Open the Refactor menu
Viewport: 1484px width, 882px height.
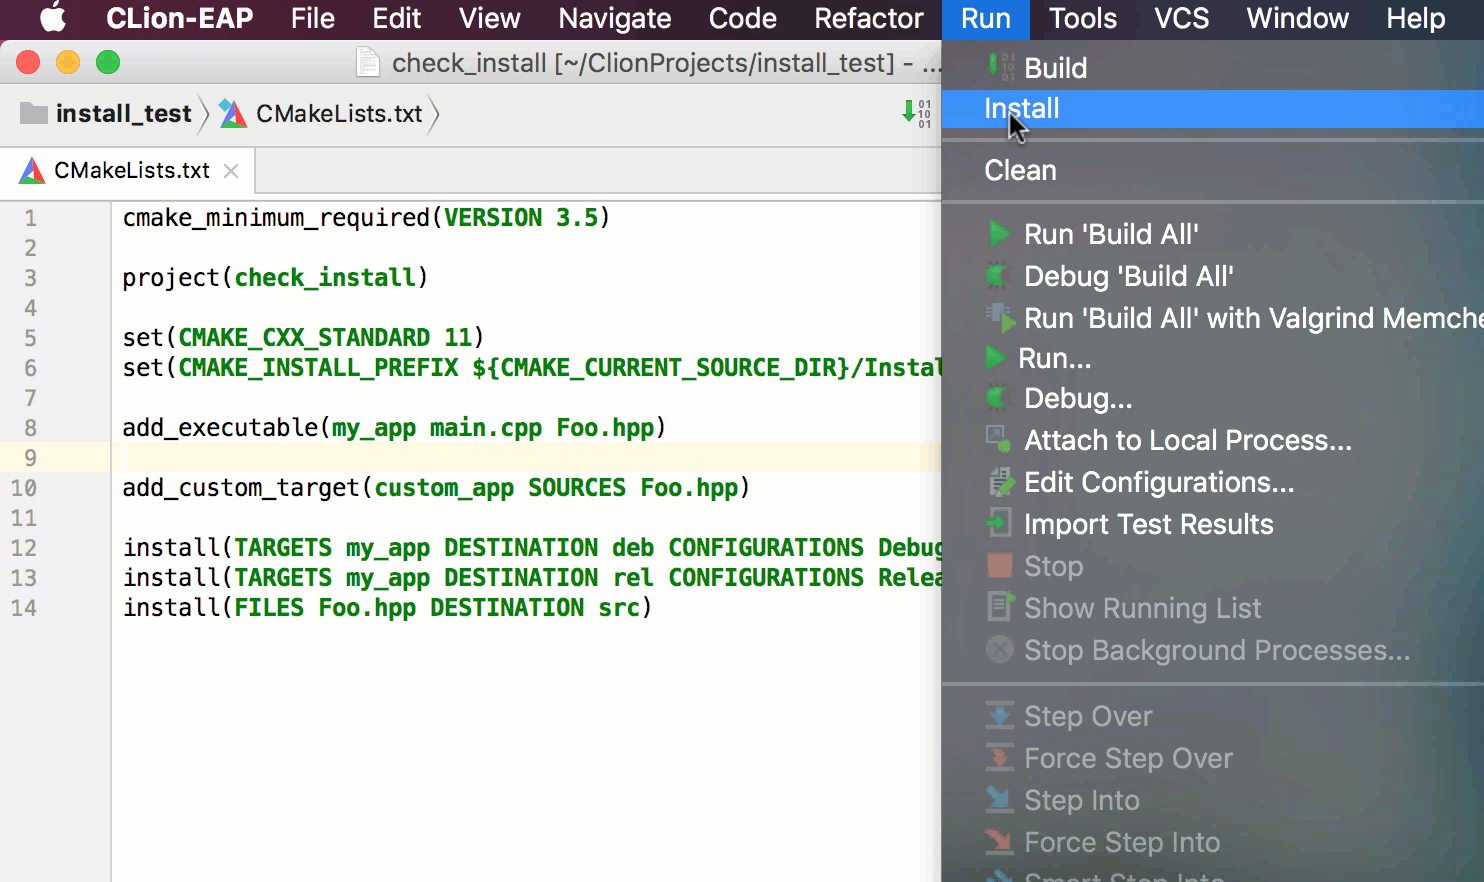pos(869,18)
